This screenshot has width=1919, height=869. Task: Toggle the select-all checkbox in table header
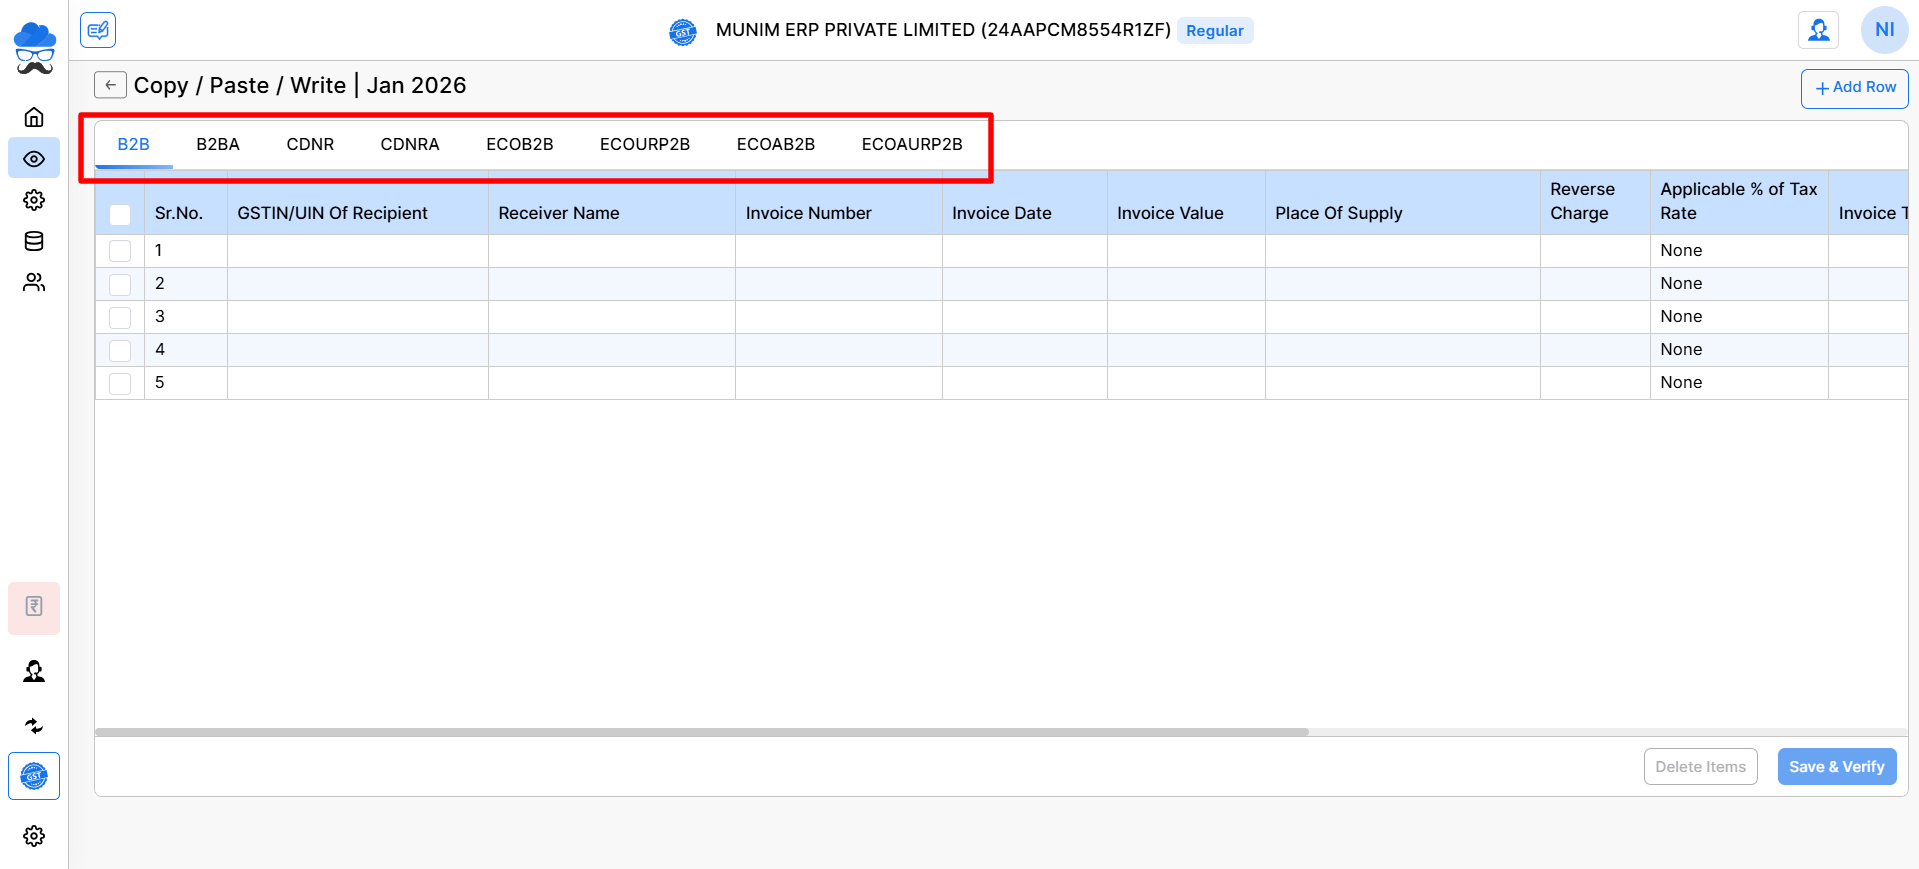(x=120, y=214)
